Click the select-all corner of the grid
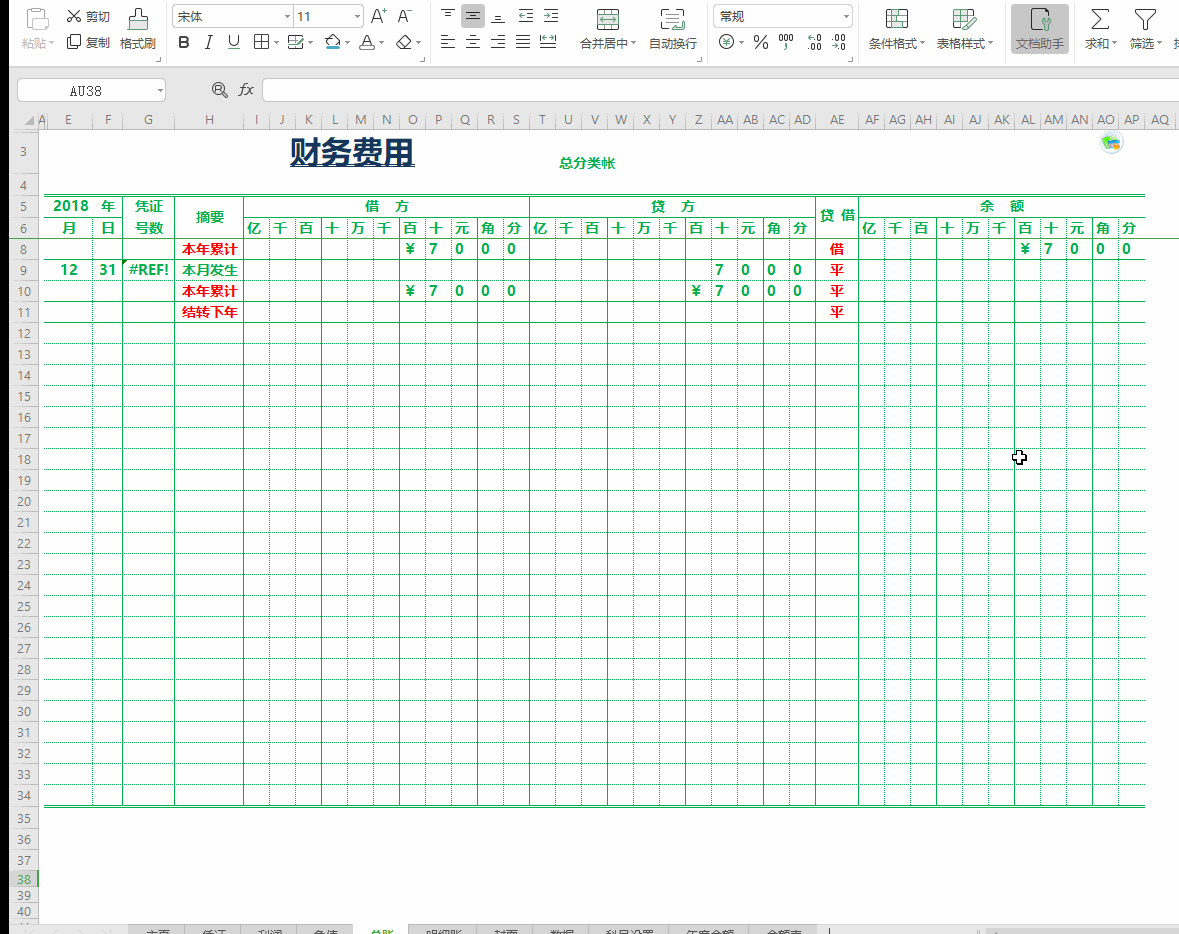The height and width of the screenshot is (934, 1179). point(29,120)
